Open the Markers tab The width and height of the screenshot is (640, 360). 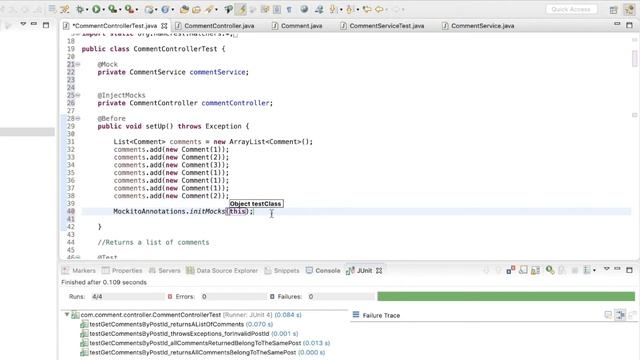tap(79, 271)
